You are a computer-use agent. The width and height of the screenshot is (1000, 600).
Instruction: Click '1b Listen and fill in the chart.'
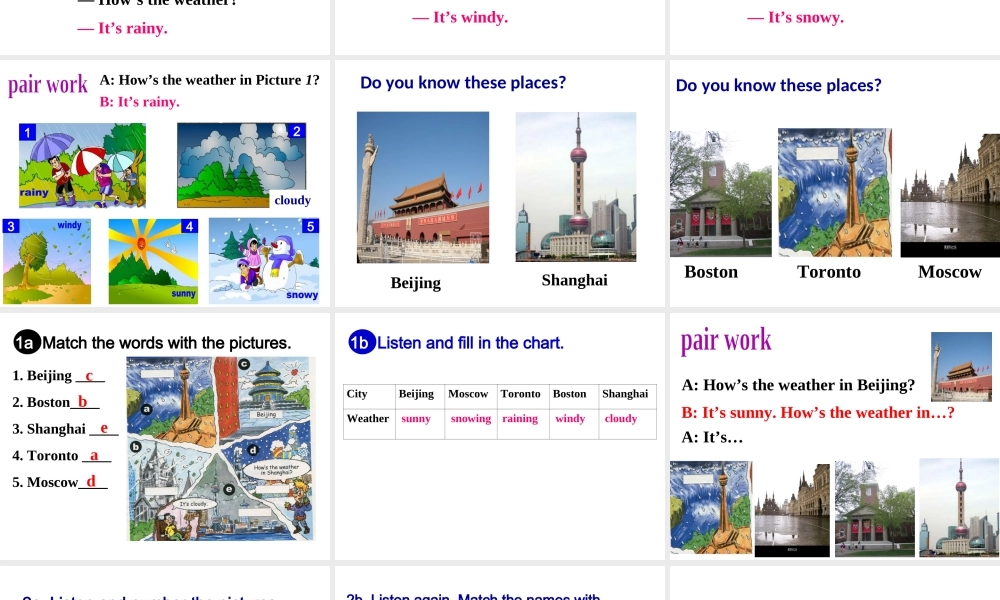pos(456,343)
